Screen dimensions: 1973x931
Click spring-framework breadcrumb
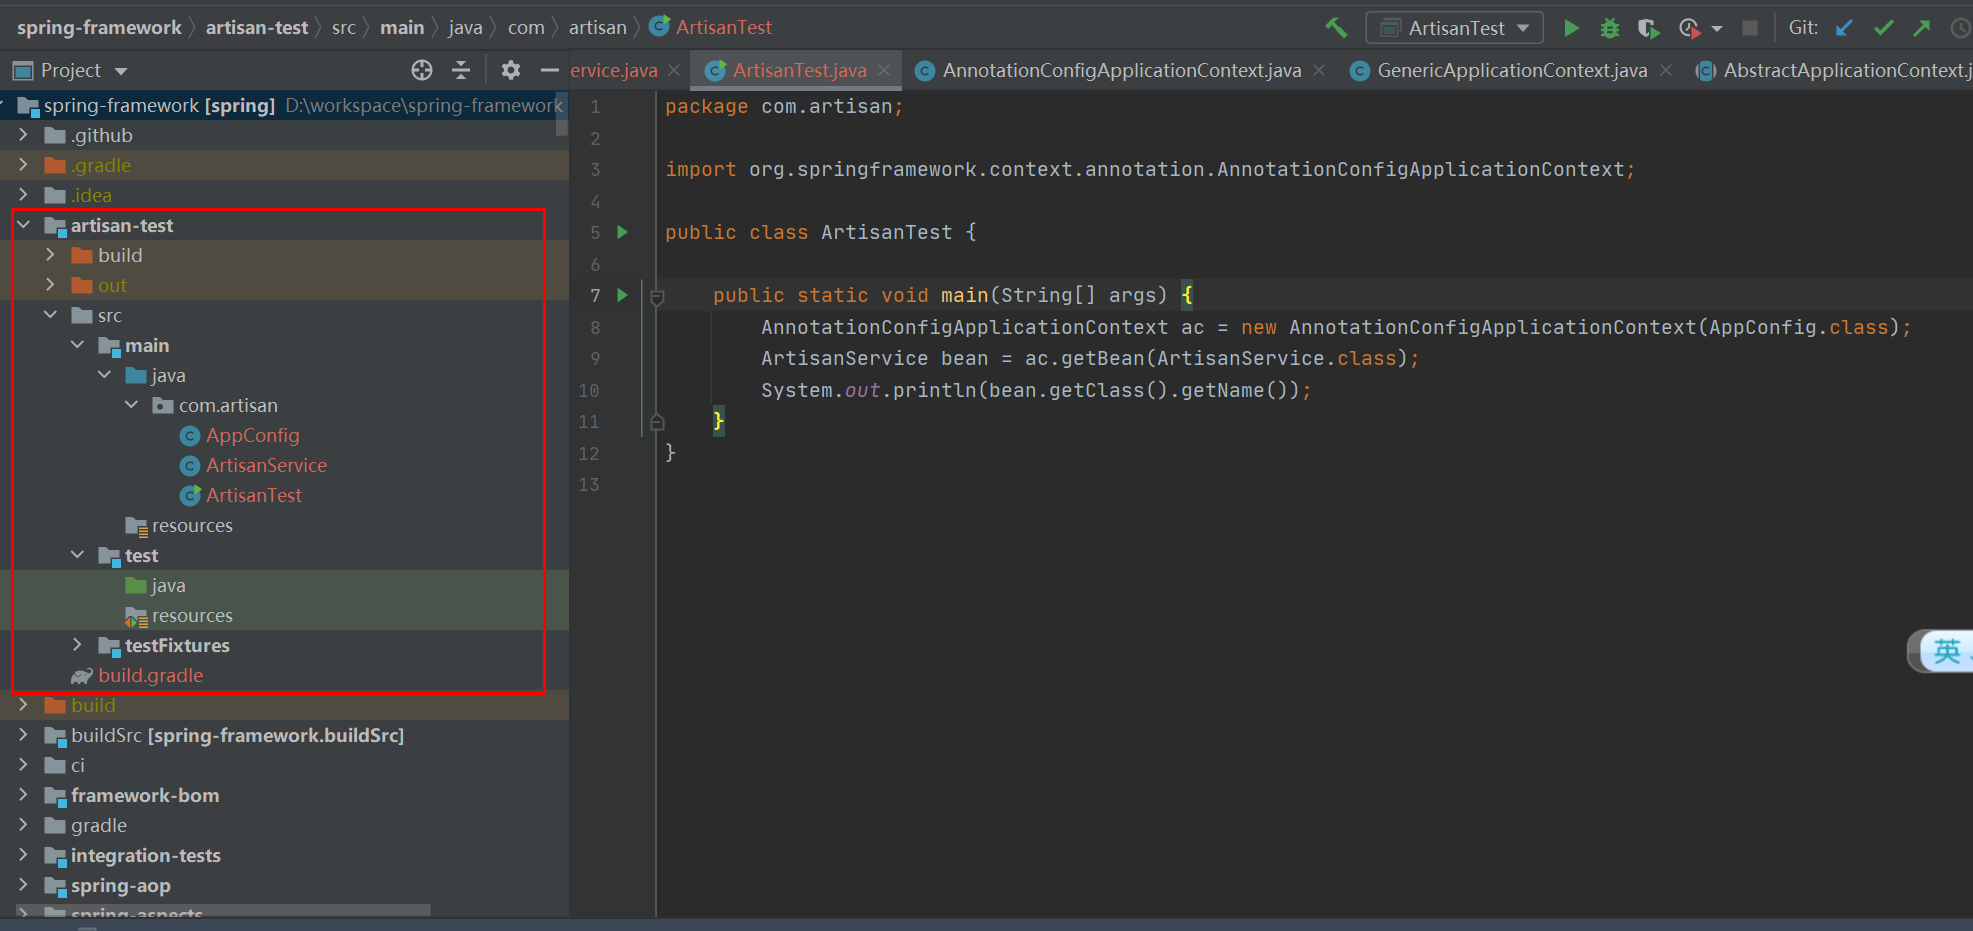tap(99, 27)
